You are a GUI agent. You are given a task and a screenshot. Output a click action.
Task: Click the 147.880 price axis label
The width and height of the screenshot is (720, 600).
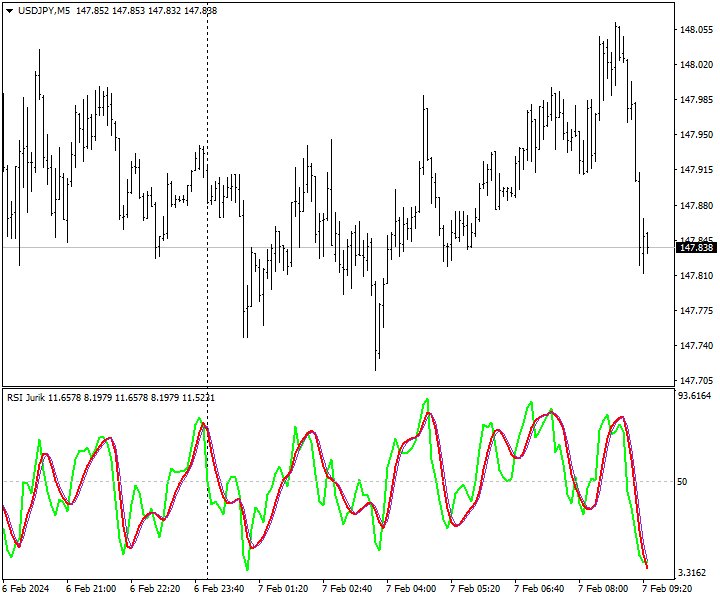[x=696, y=205]
